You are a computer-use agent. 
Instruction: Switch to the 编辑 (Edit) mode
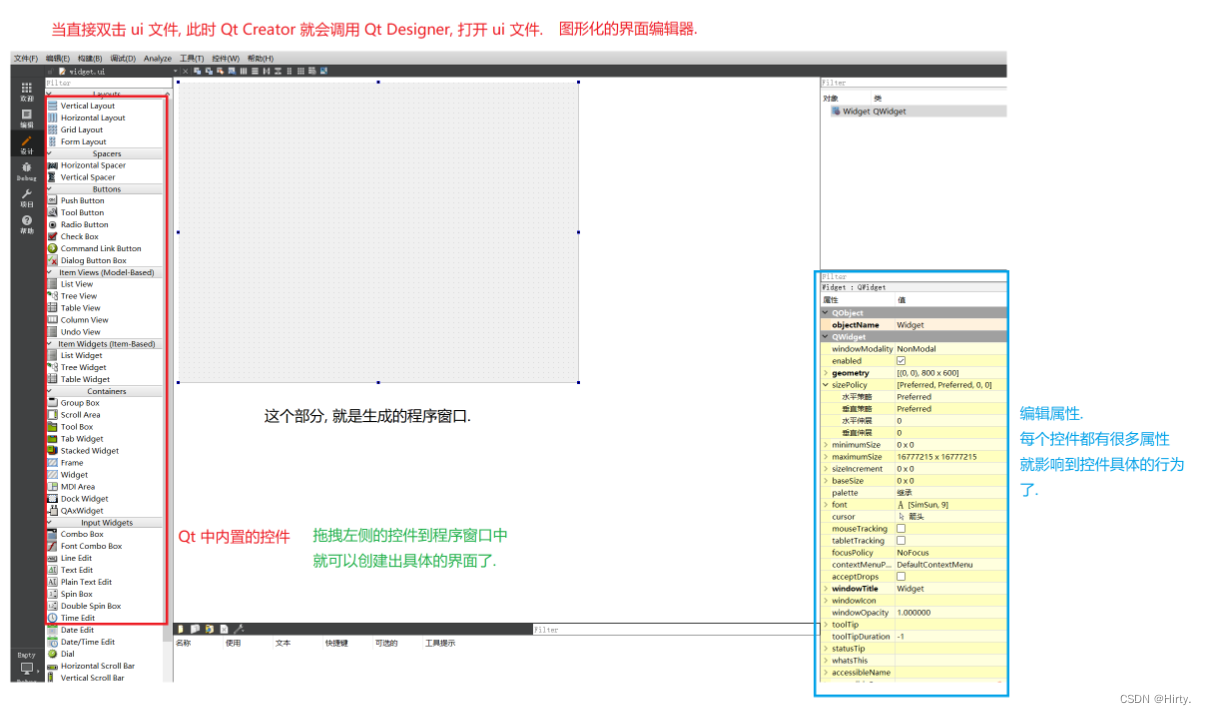26,119
